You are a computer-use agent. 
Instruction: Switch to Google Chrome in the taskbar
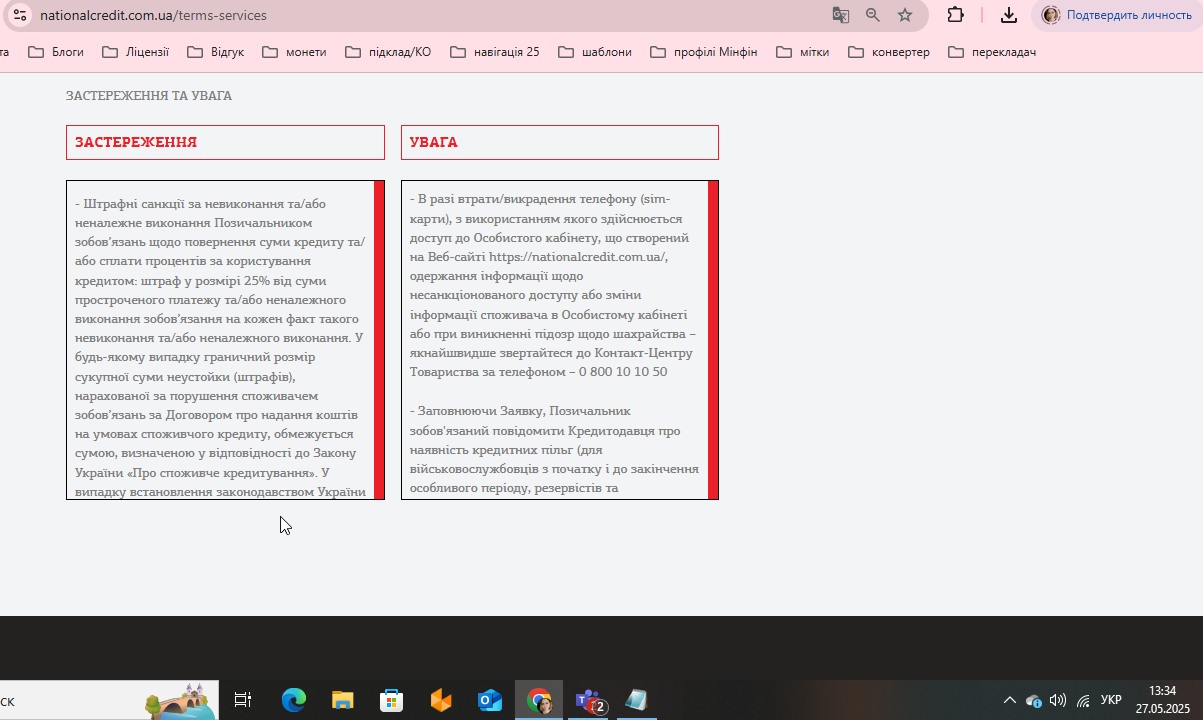point(539,701)
